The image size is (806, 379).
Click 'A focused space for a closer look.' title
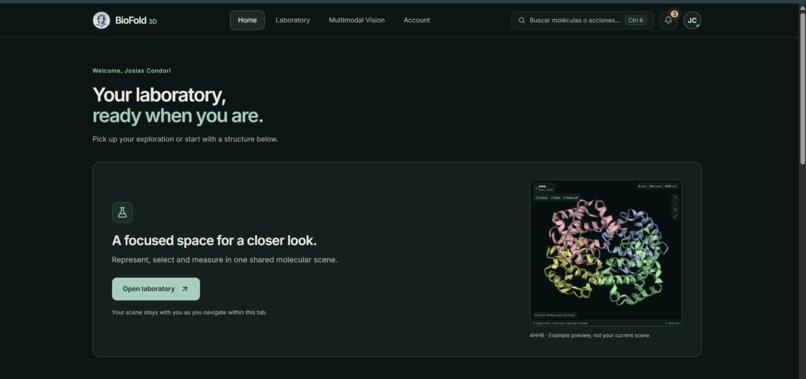(x=214, y=241)
